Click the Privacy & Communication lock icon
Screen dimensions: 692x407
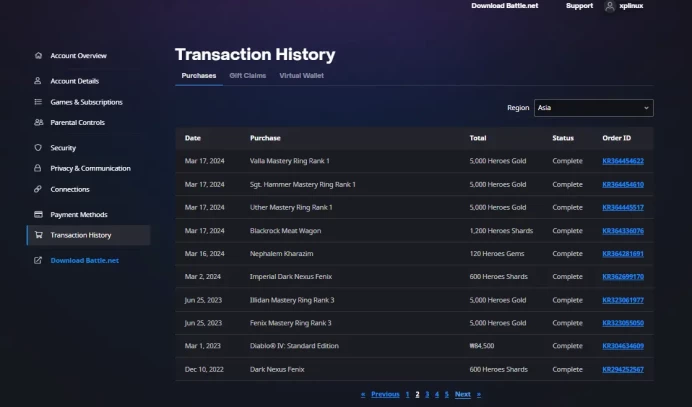[38, 168]
